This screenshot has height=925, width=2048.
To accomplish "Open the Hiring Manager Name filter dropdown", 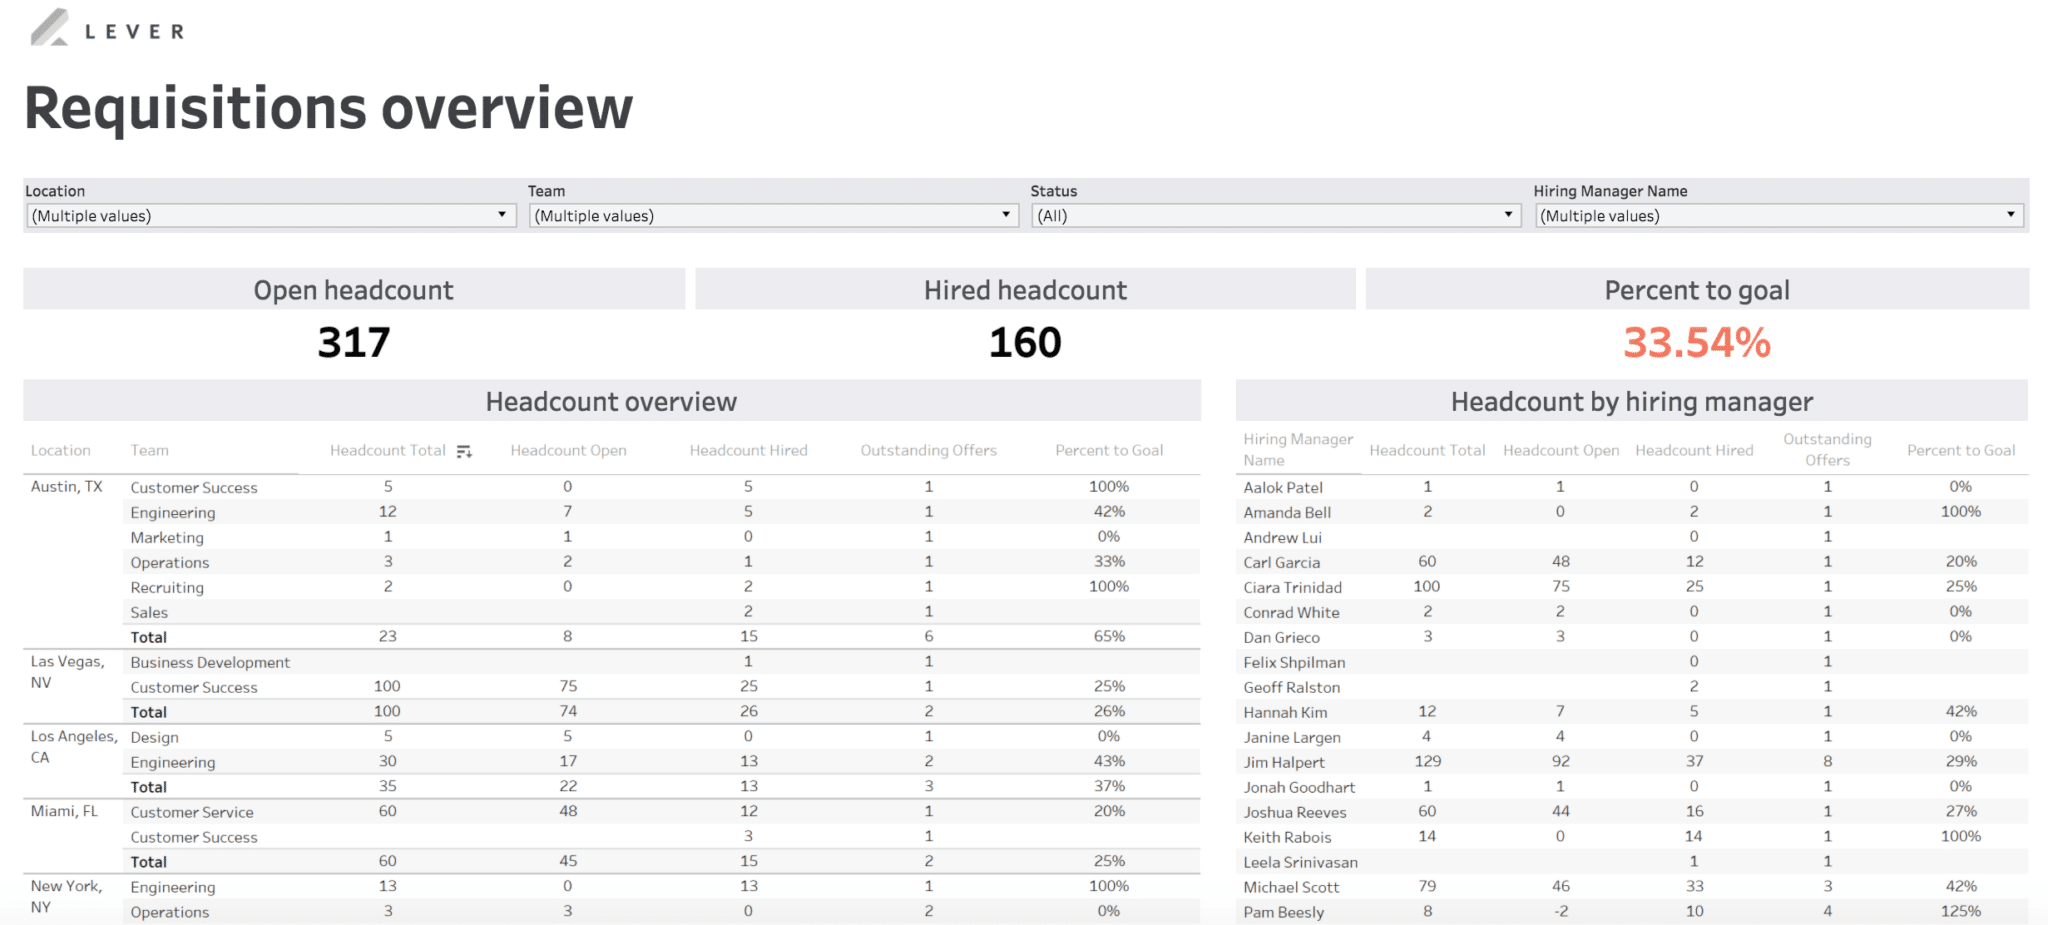I will tap(1779, 216).
